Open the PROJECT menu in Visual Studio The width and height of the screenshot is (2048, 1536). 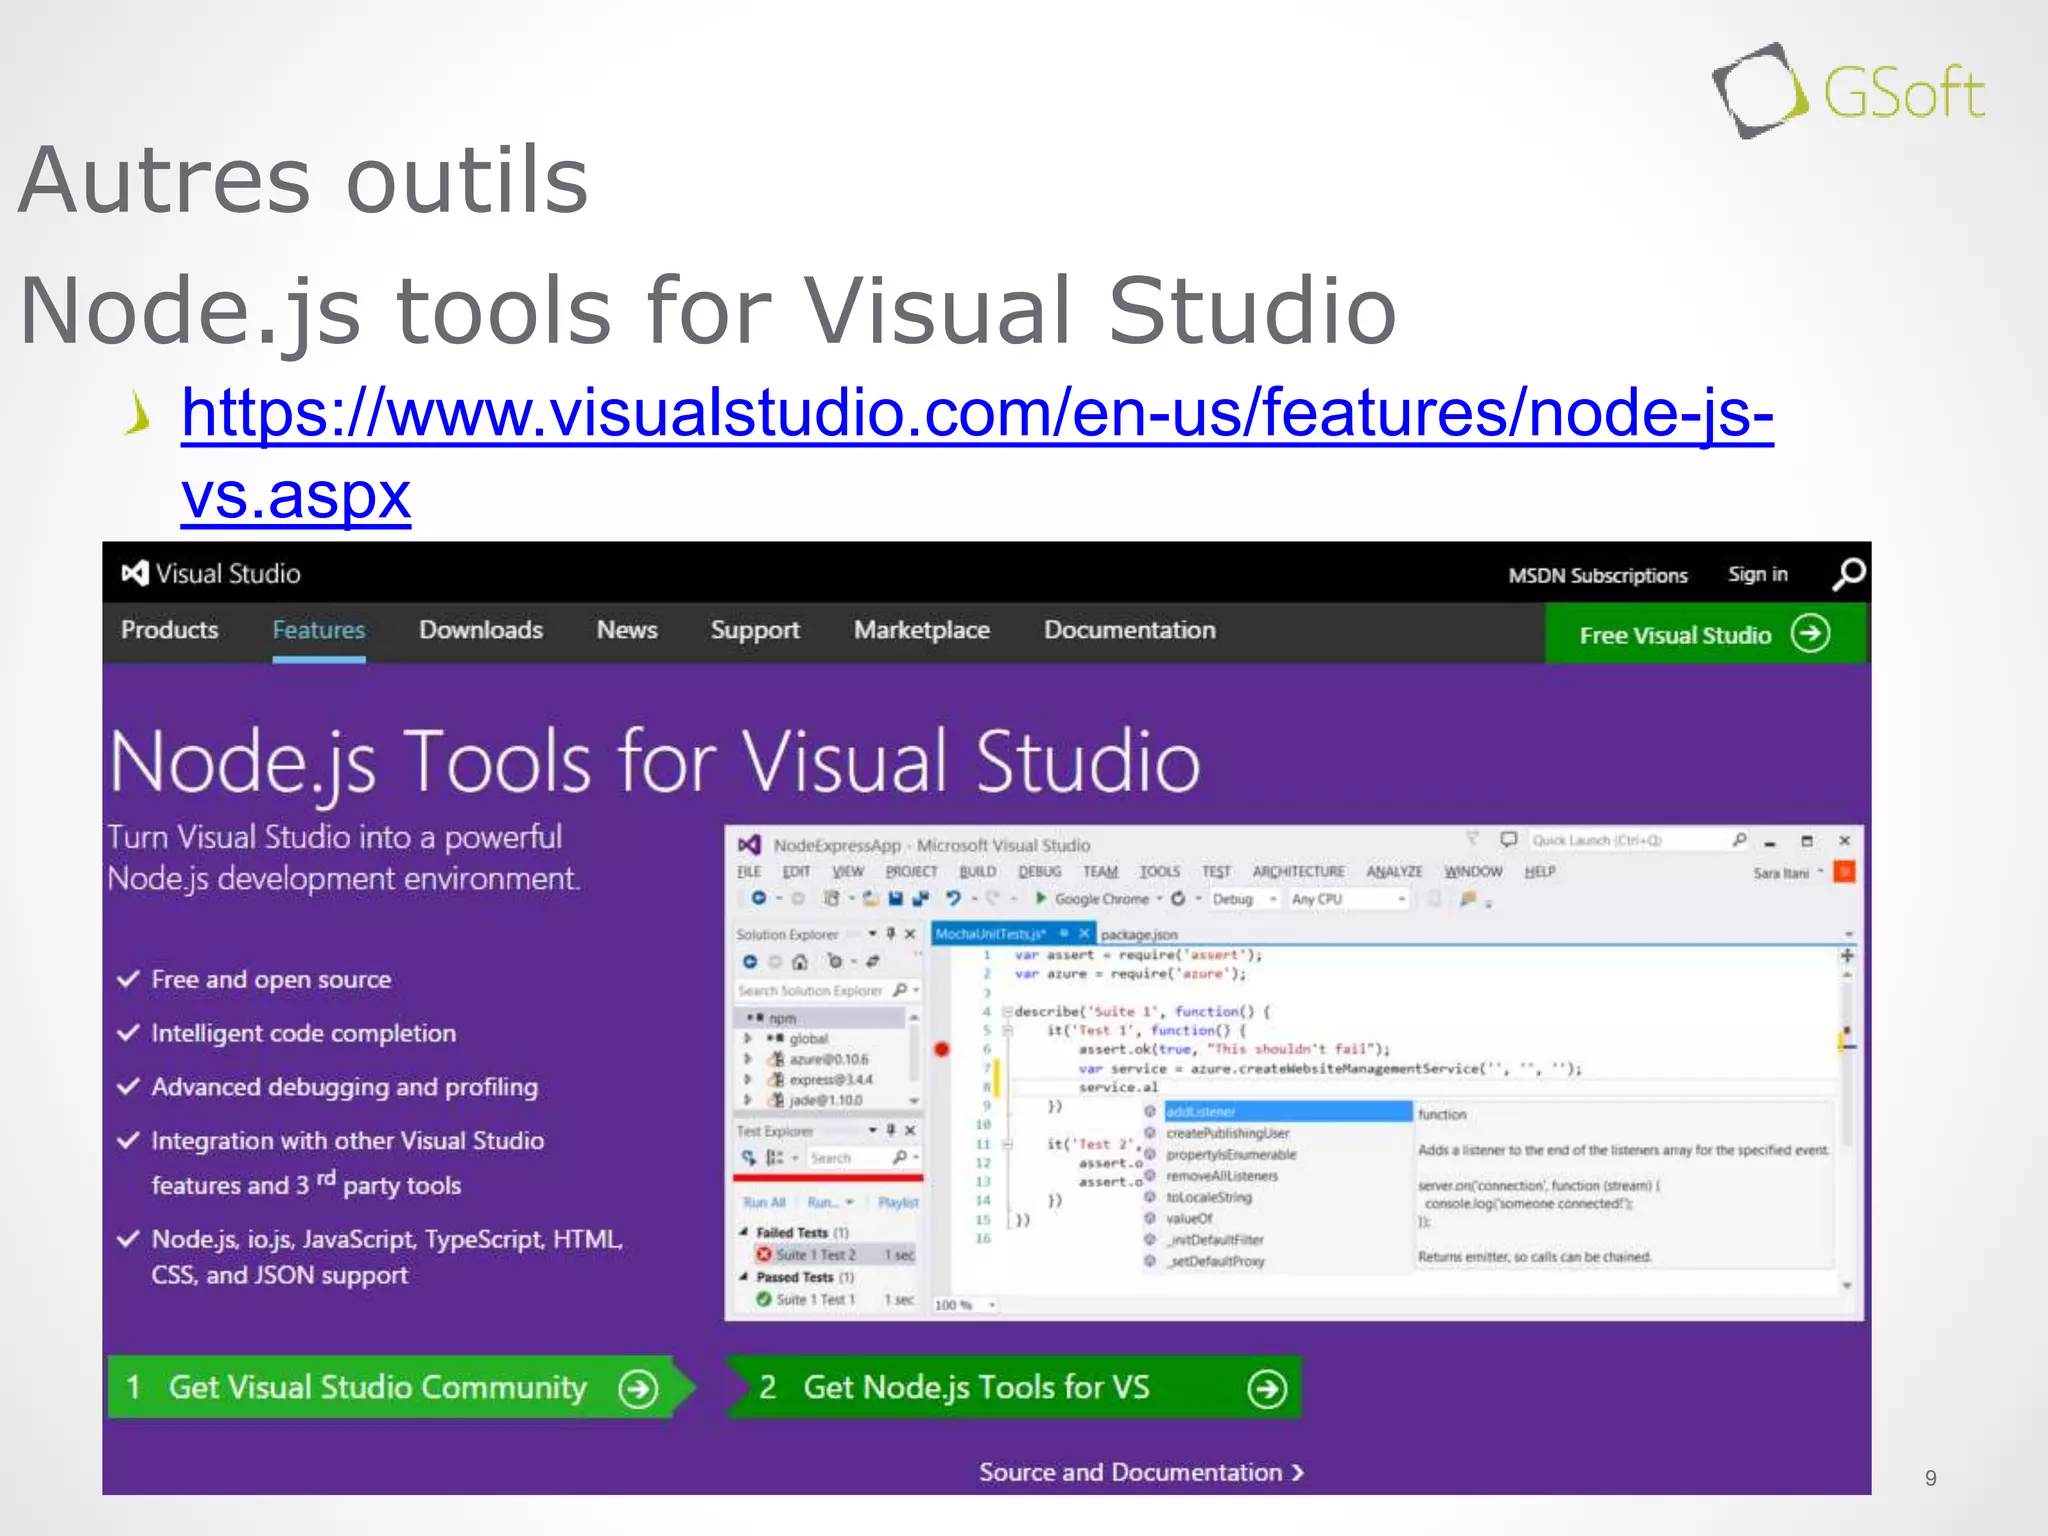point(911,872)
